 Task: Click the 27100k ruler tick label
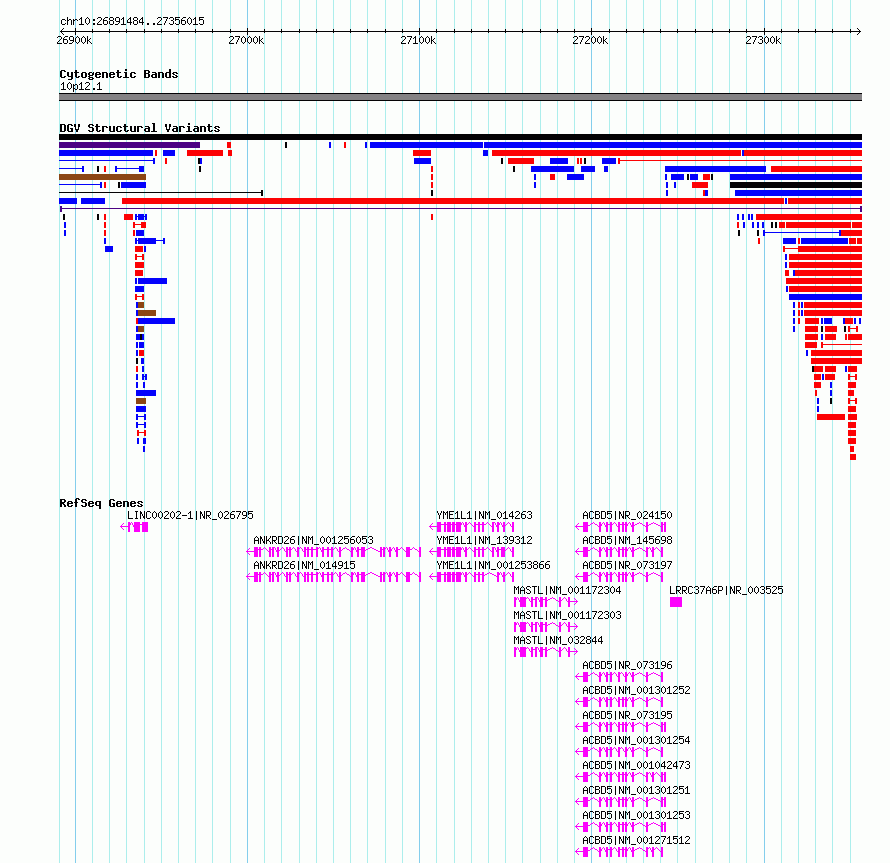tap(418, 40)
